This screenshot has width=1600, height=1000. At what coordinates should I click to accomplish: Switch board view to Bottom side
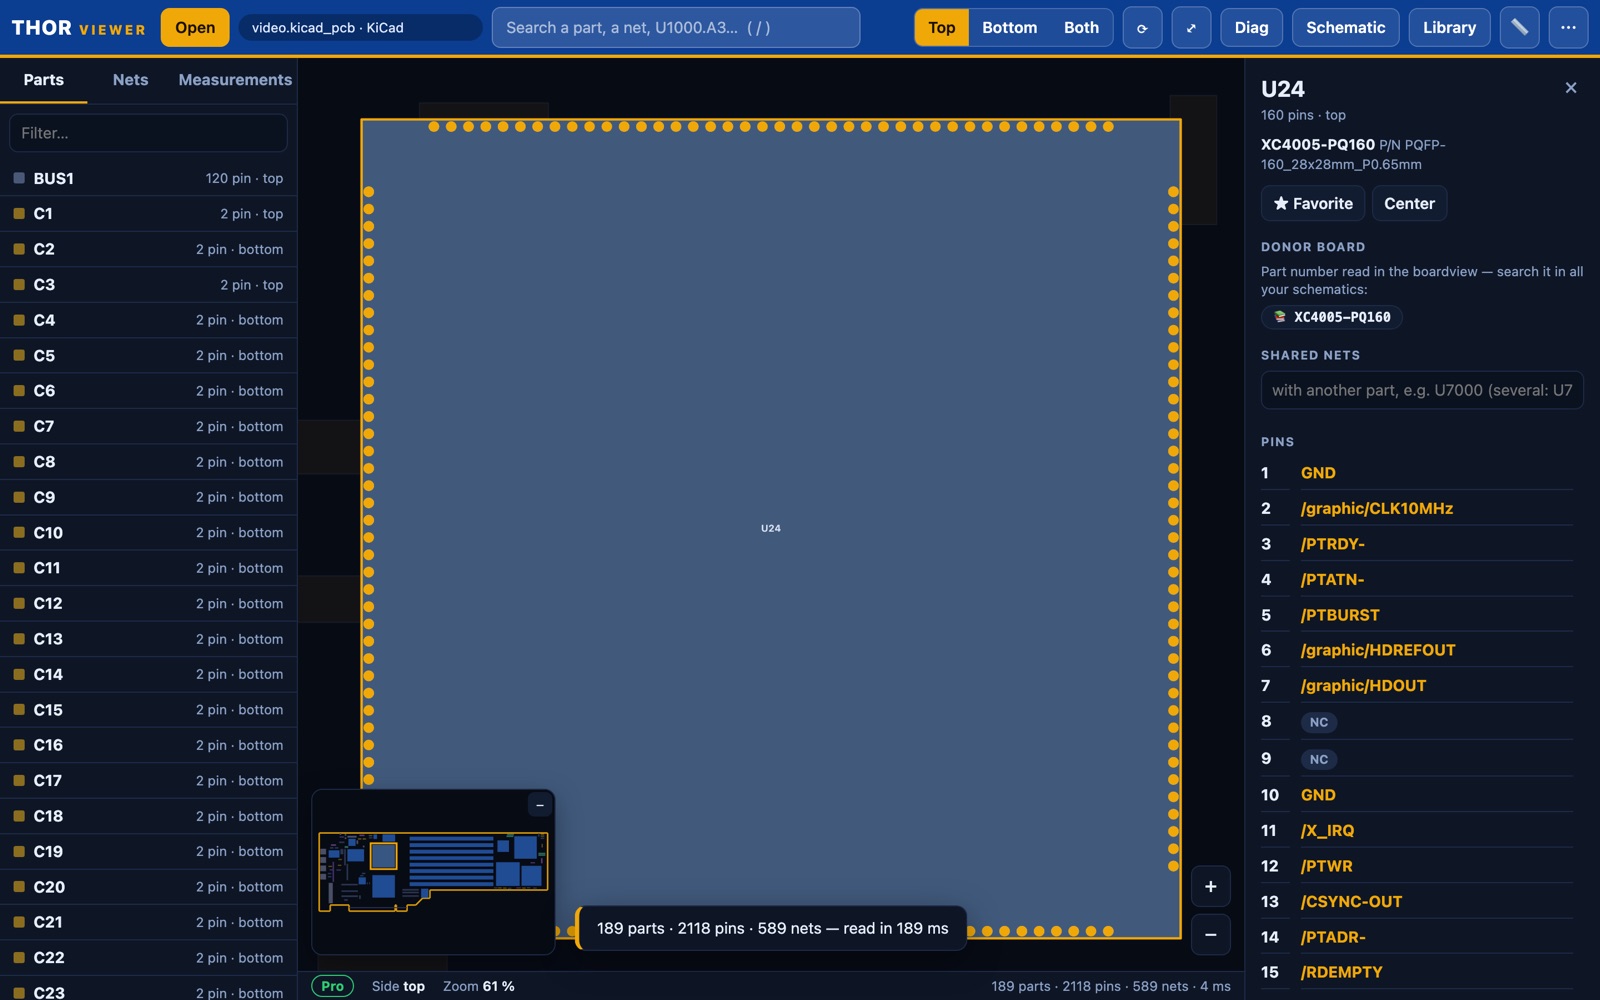[x=1009, y=28]
